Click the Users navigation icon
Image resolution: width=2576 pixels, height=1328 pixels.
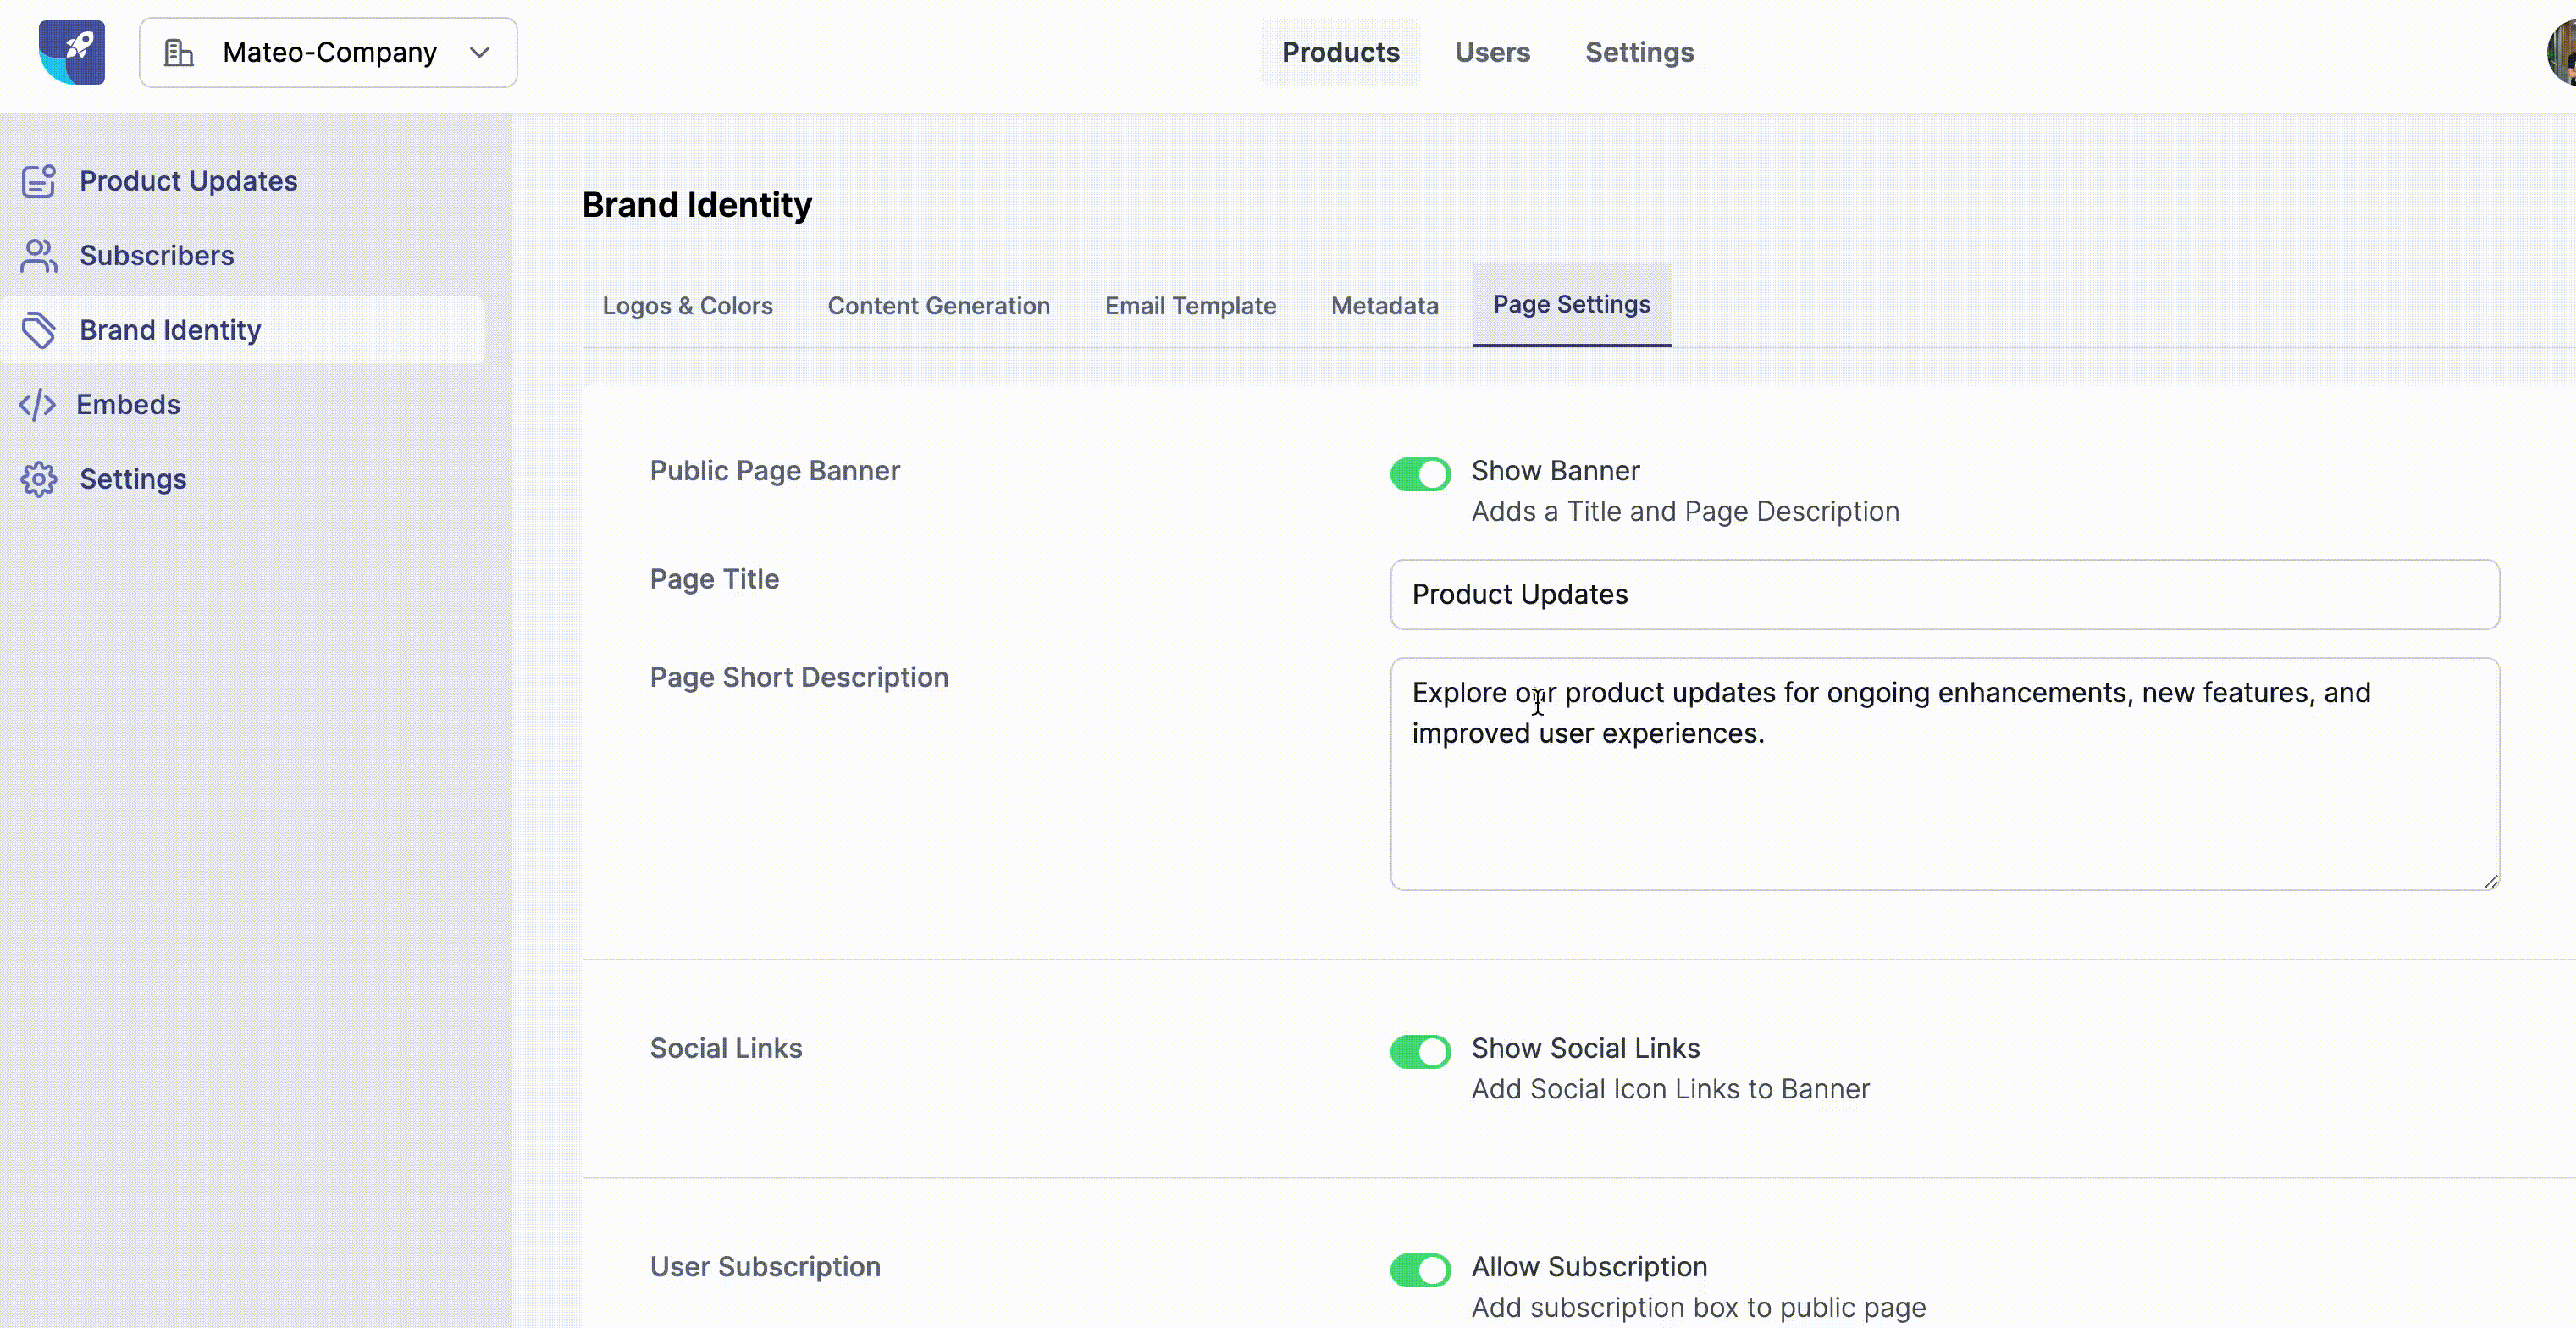pos(1489,51)
